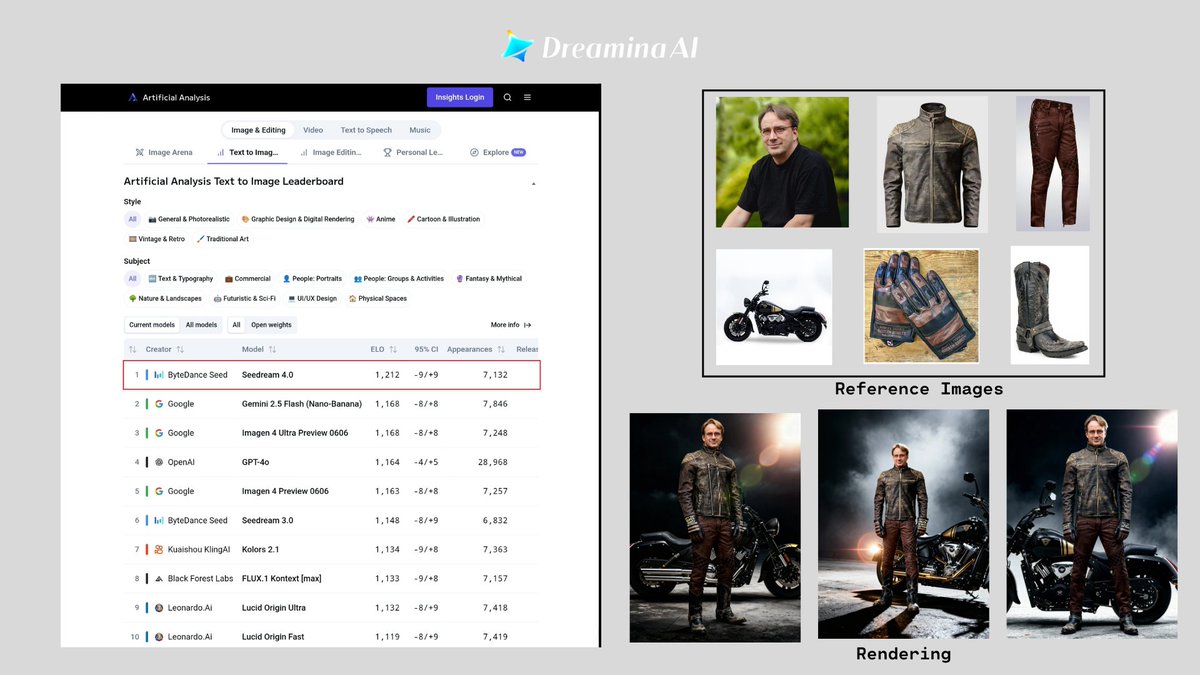Viewport: 1200px width, 675px height.
Task: Sort by ELO using its sort arrows
Action: tap(393, 350)
